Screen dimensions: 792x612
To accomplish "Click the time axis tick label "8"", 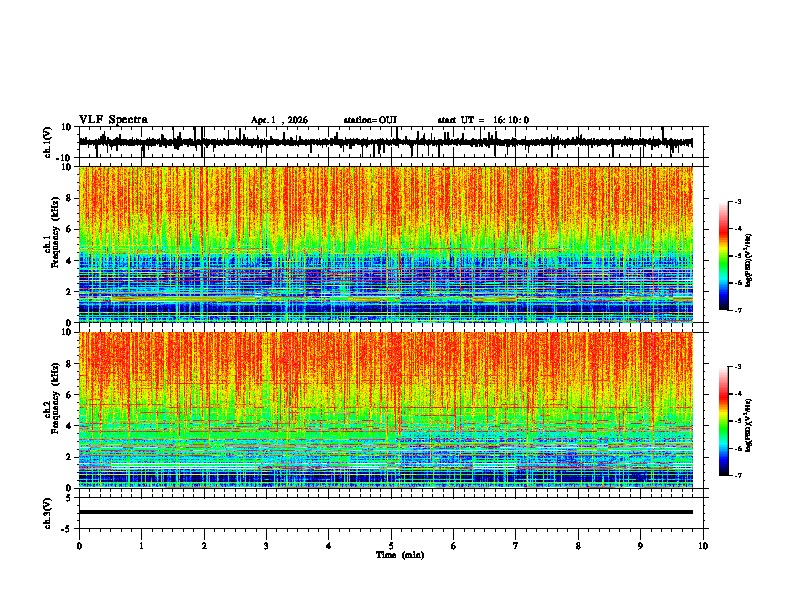I will pyautogui.click(x=578, y=546).
